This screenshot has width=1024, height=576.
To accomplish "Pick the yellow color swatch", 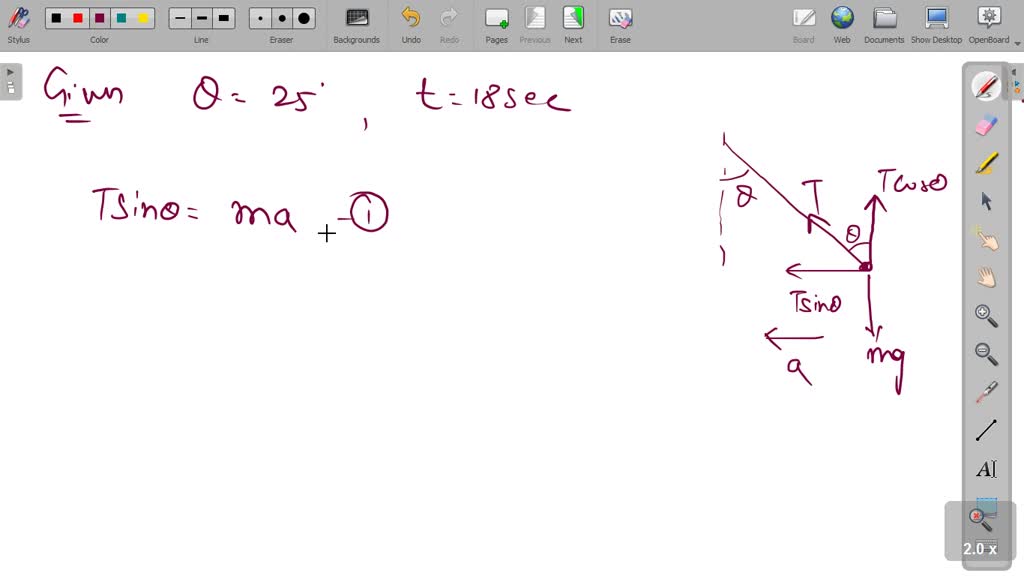I will [x=143, y=17].
